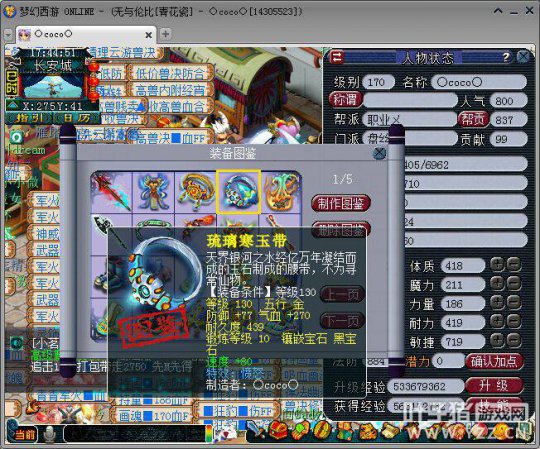This screenshot has width=540, height=449.
Task: Click the 确认加点 button
Action: coord(494,362)
